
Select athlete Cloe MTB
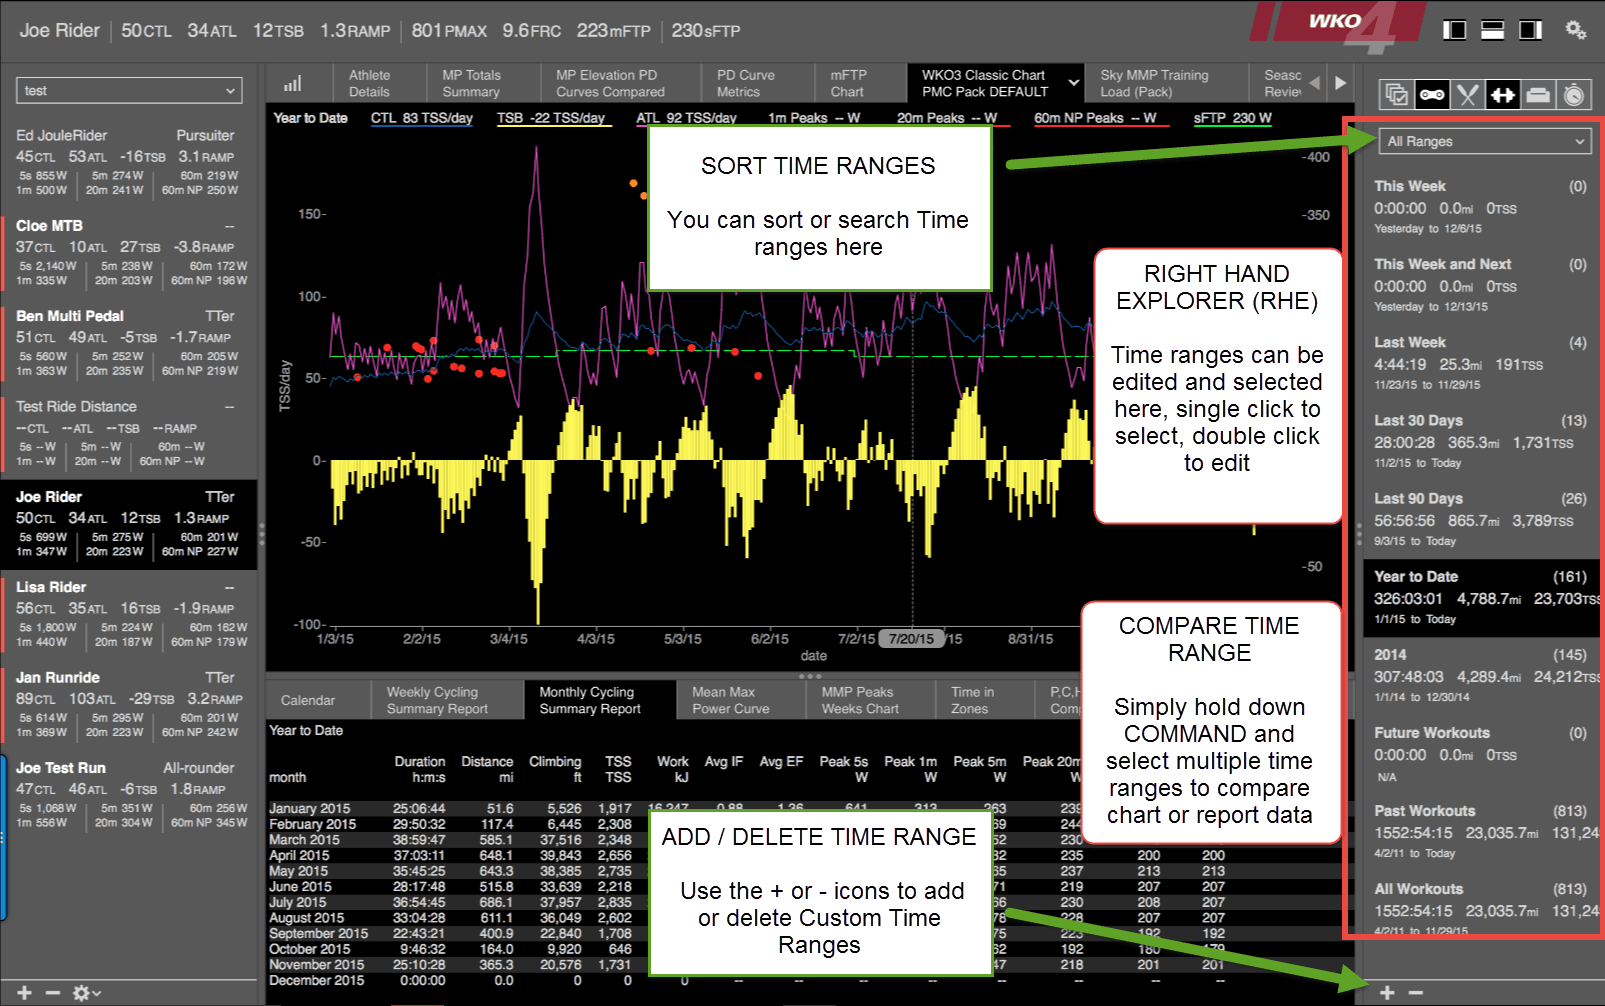click(x=127, y=254)
